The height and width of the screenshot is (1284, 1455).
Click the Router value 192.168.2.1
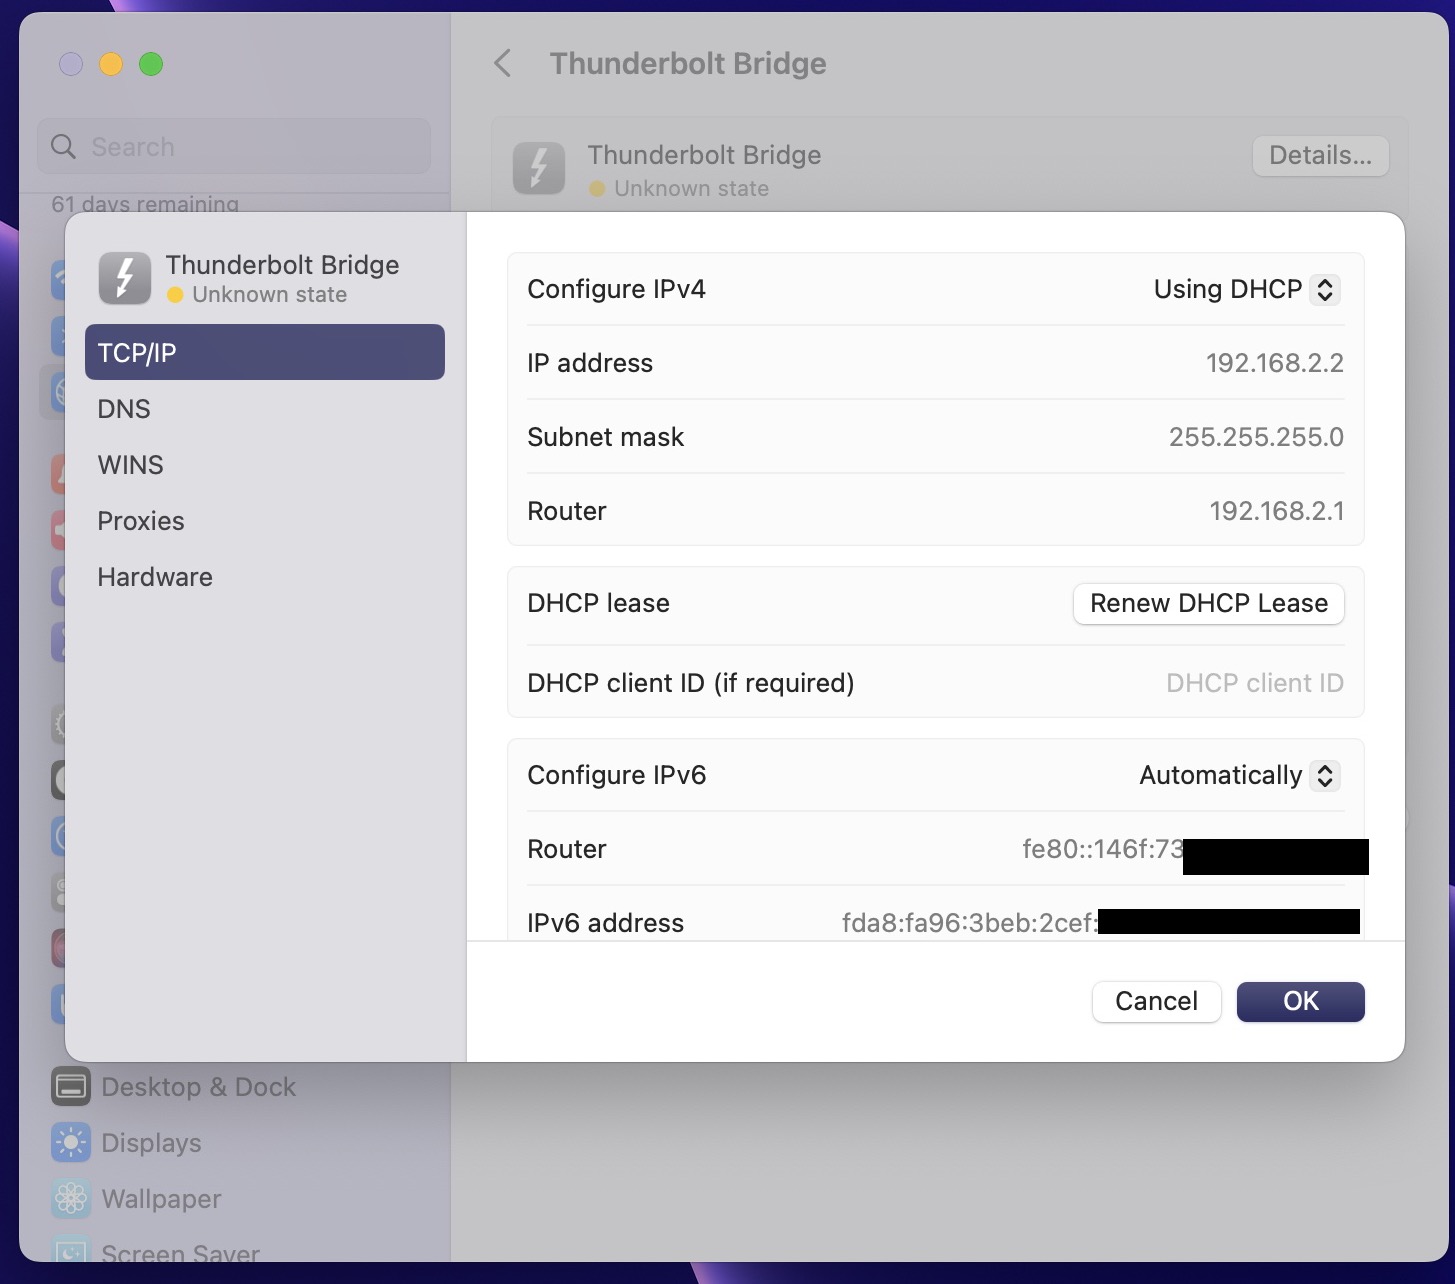point(1276,511)
